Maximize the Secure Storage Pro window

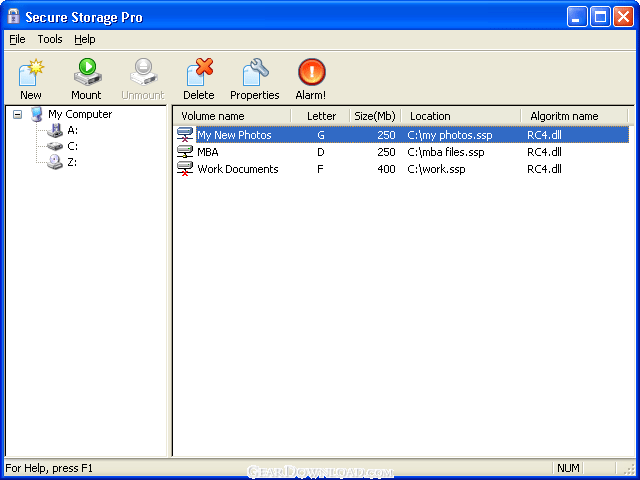coord(600,17)
